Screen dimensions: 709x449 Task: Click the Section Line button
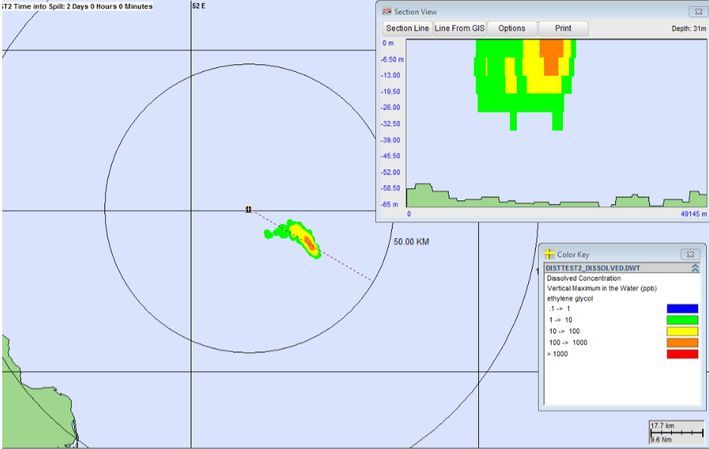(407, 28)
